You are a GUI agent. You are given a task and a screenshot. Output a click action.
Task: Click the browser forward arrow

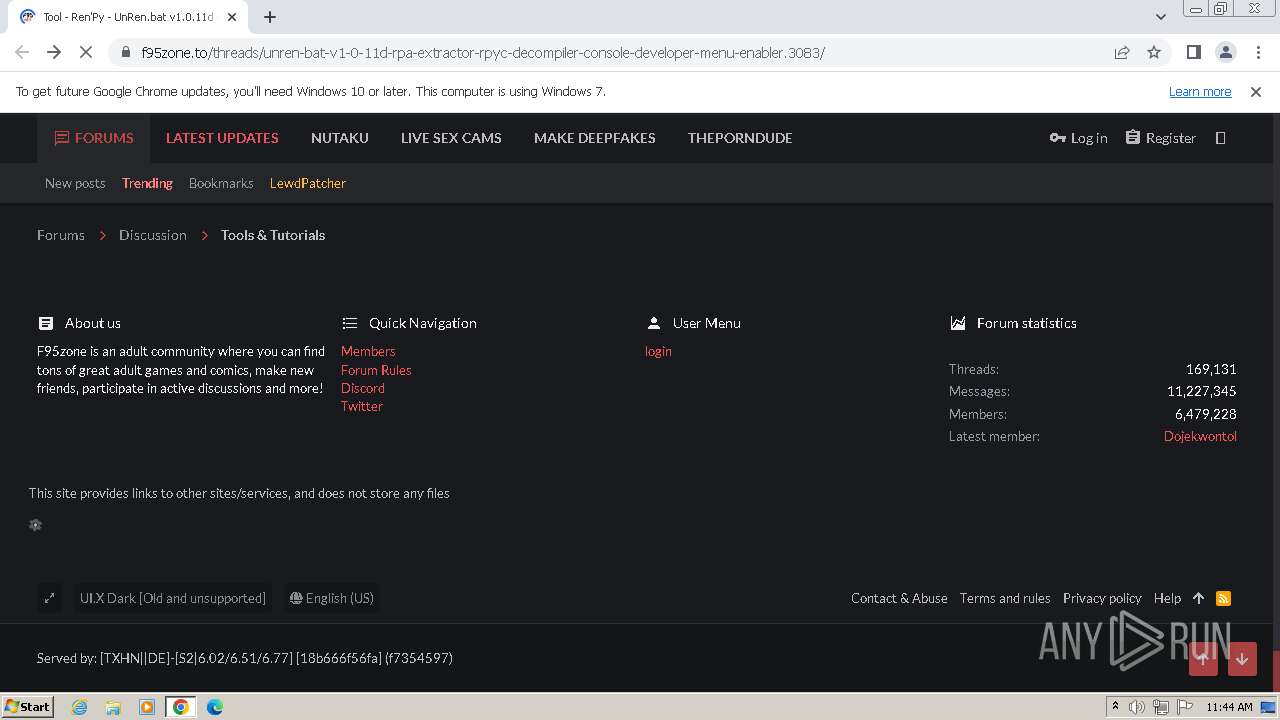(x=54, y=52)
